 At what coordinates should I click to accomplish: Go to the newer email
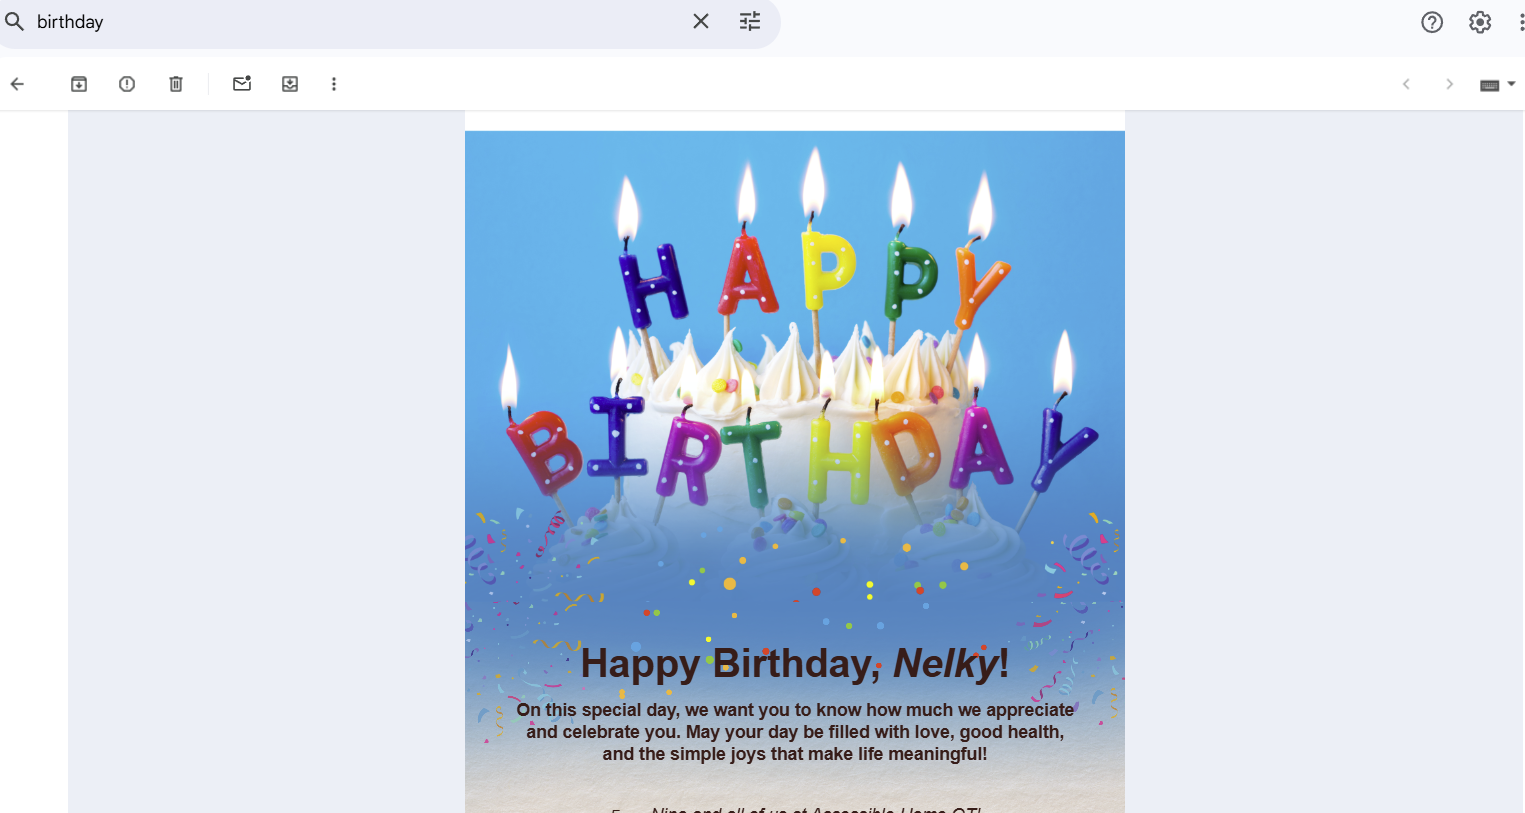(1406, 84)
